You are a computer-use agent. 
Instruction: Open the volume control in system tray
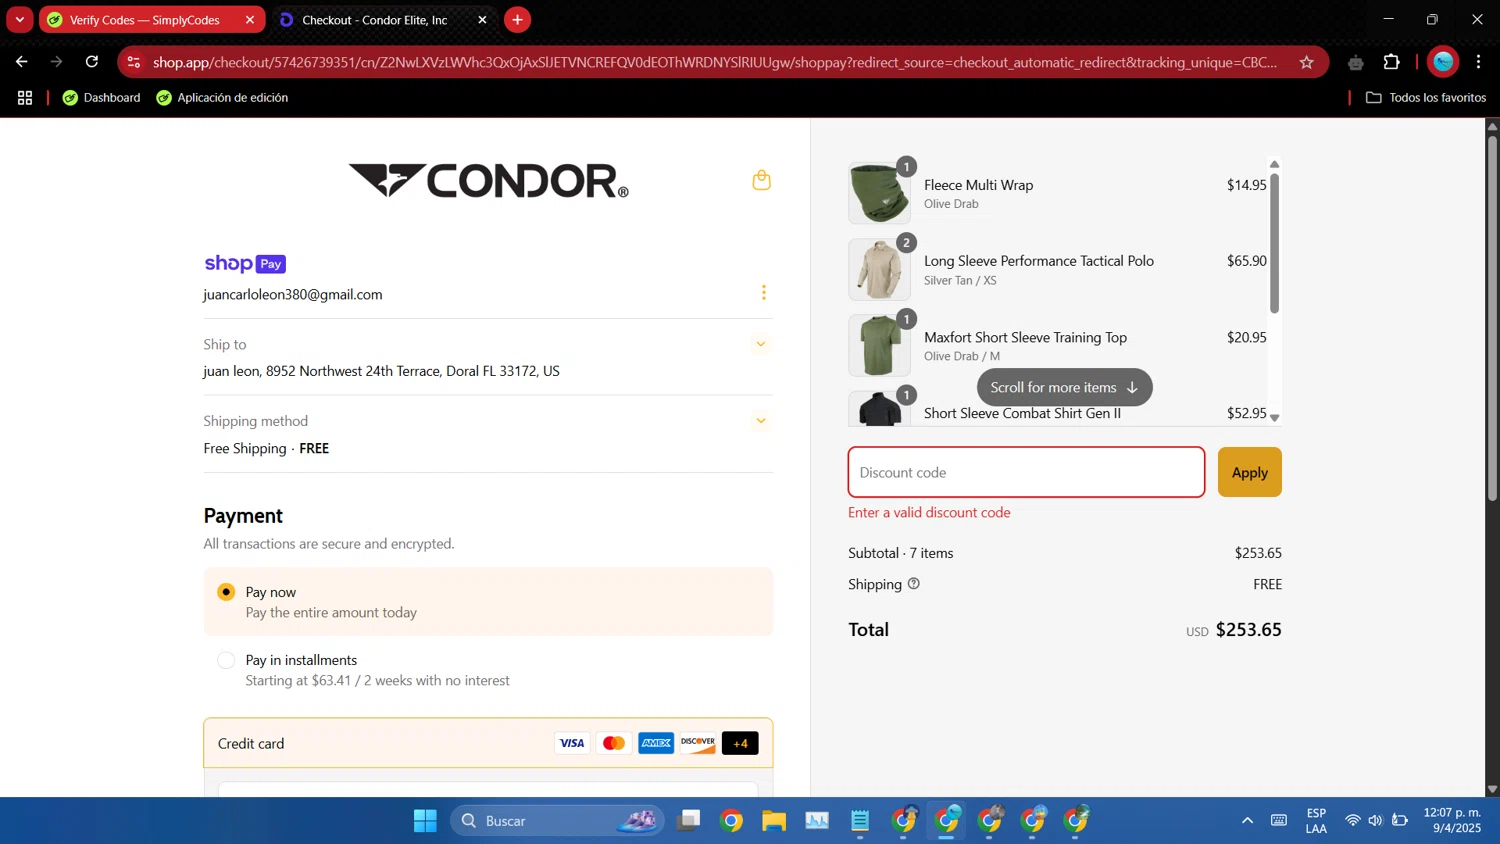[x=1375, y=821]
